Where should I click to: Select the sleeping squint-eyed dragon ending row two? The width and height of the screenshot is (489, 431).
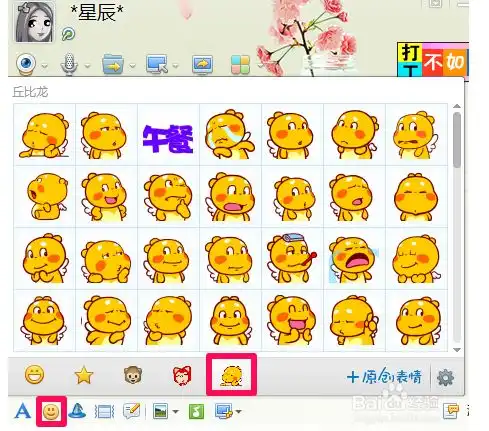(x=416, y=197)
